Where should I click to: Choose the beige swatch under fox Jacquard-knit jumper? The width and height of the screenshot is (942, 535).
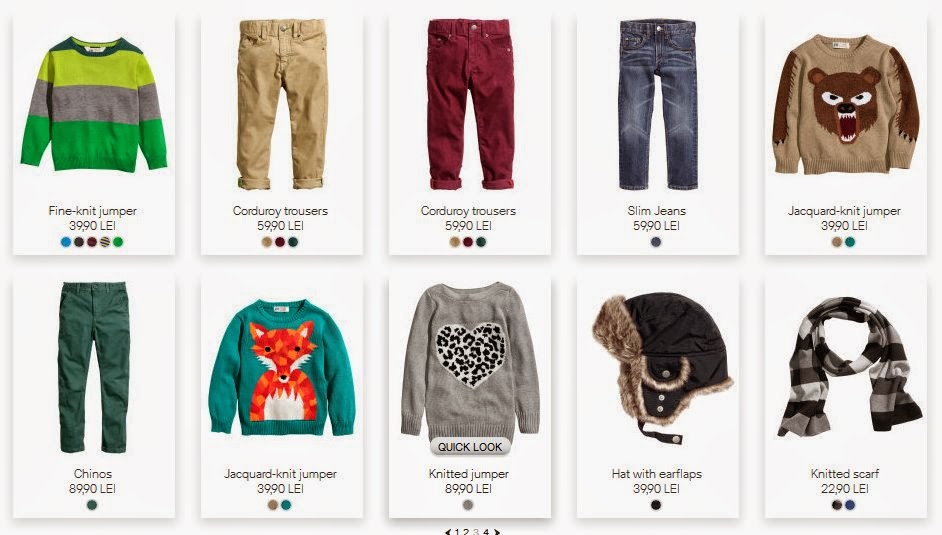point(273,505)
